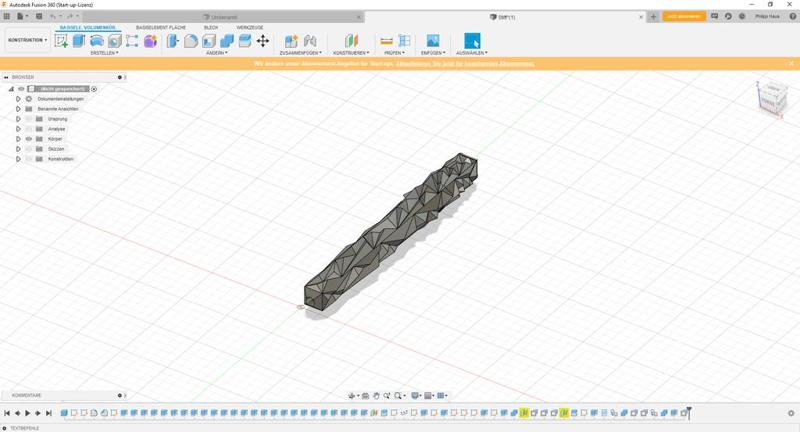
Task: Select the Create Sketch tool
Action: [61, 41]
